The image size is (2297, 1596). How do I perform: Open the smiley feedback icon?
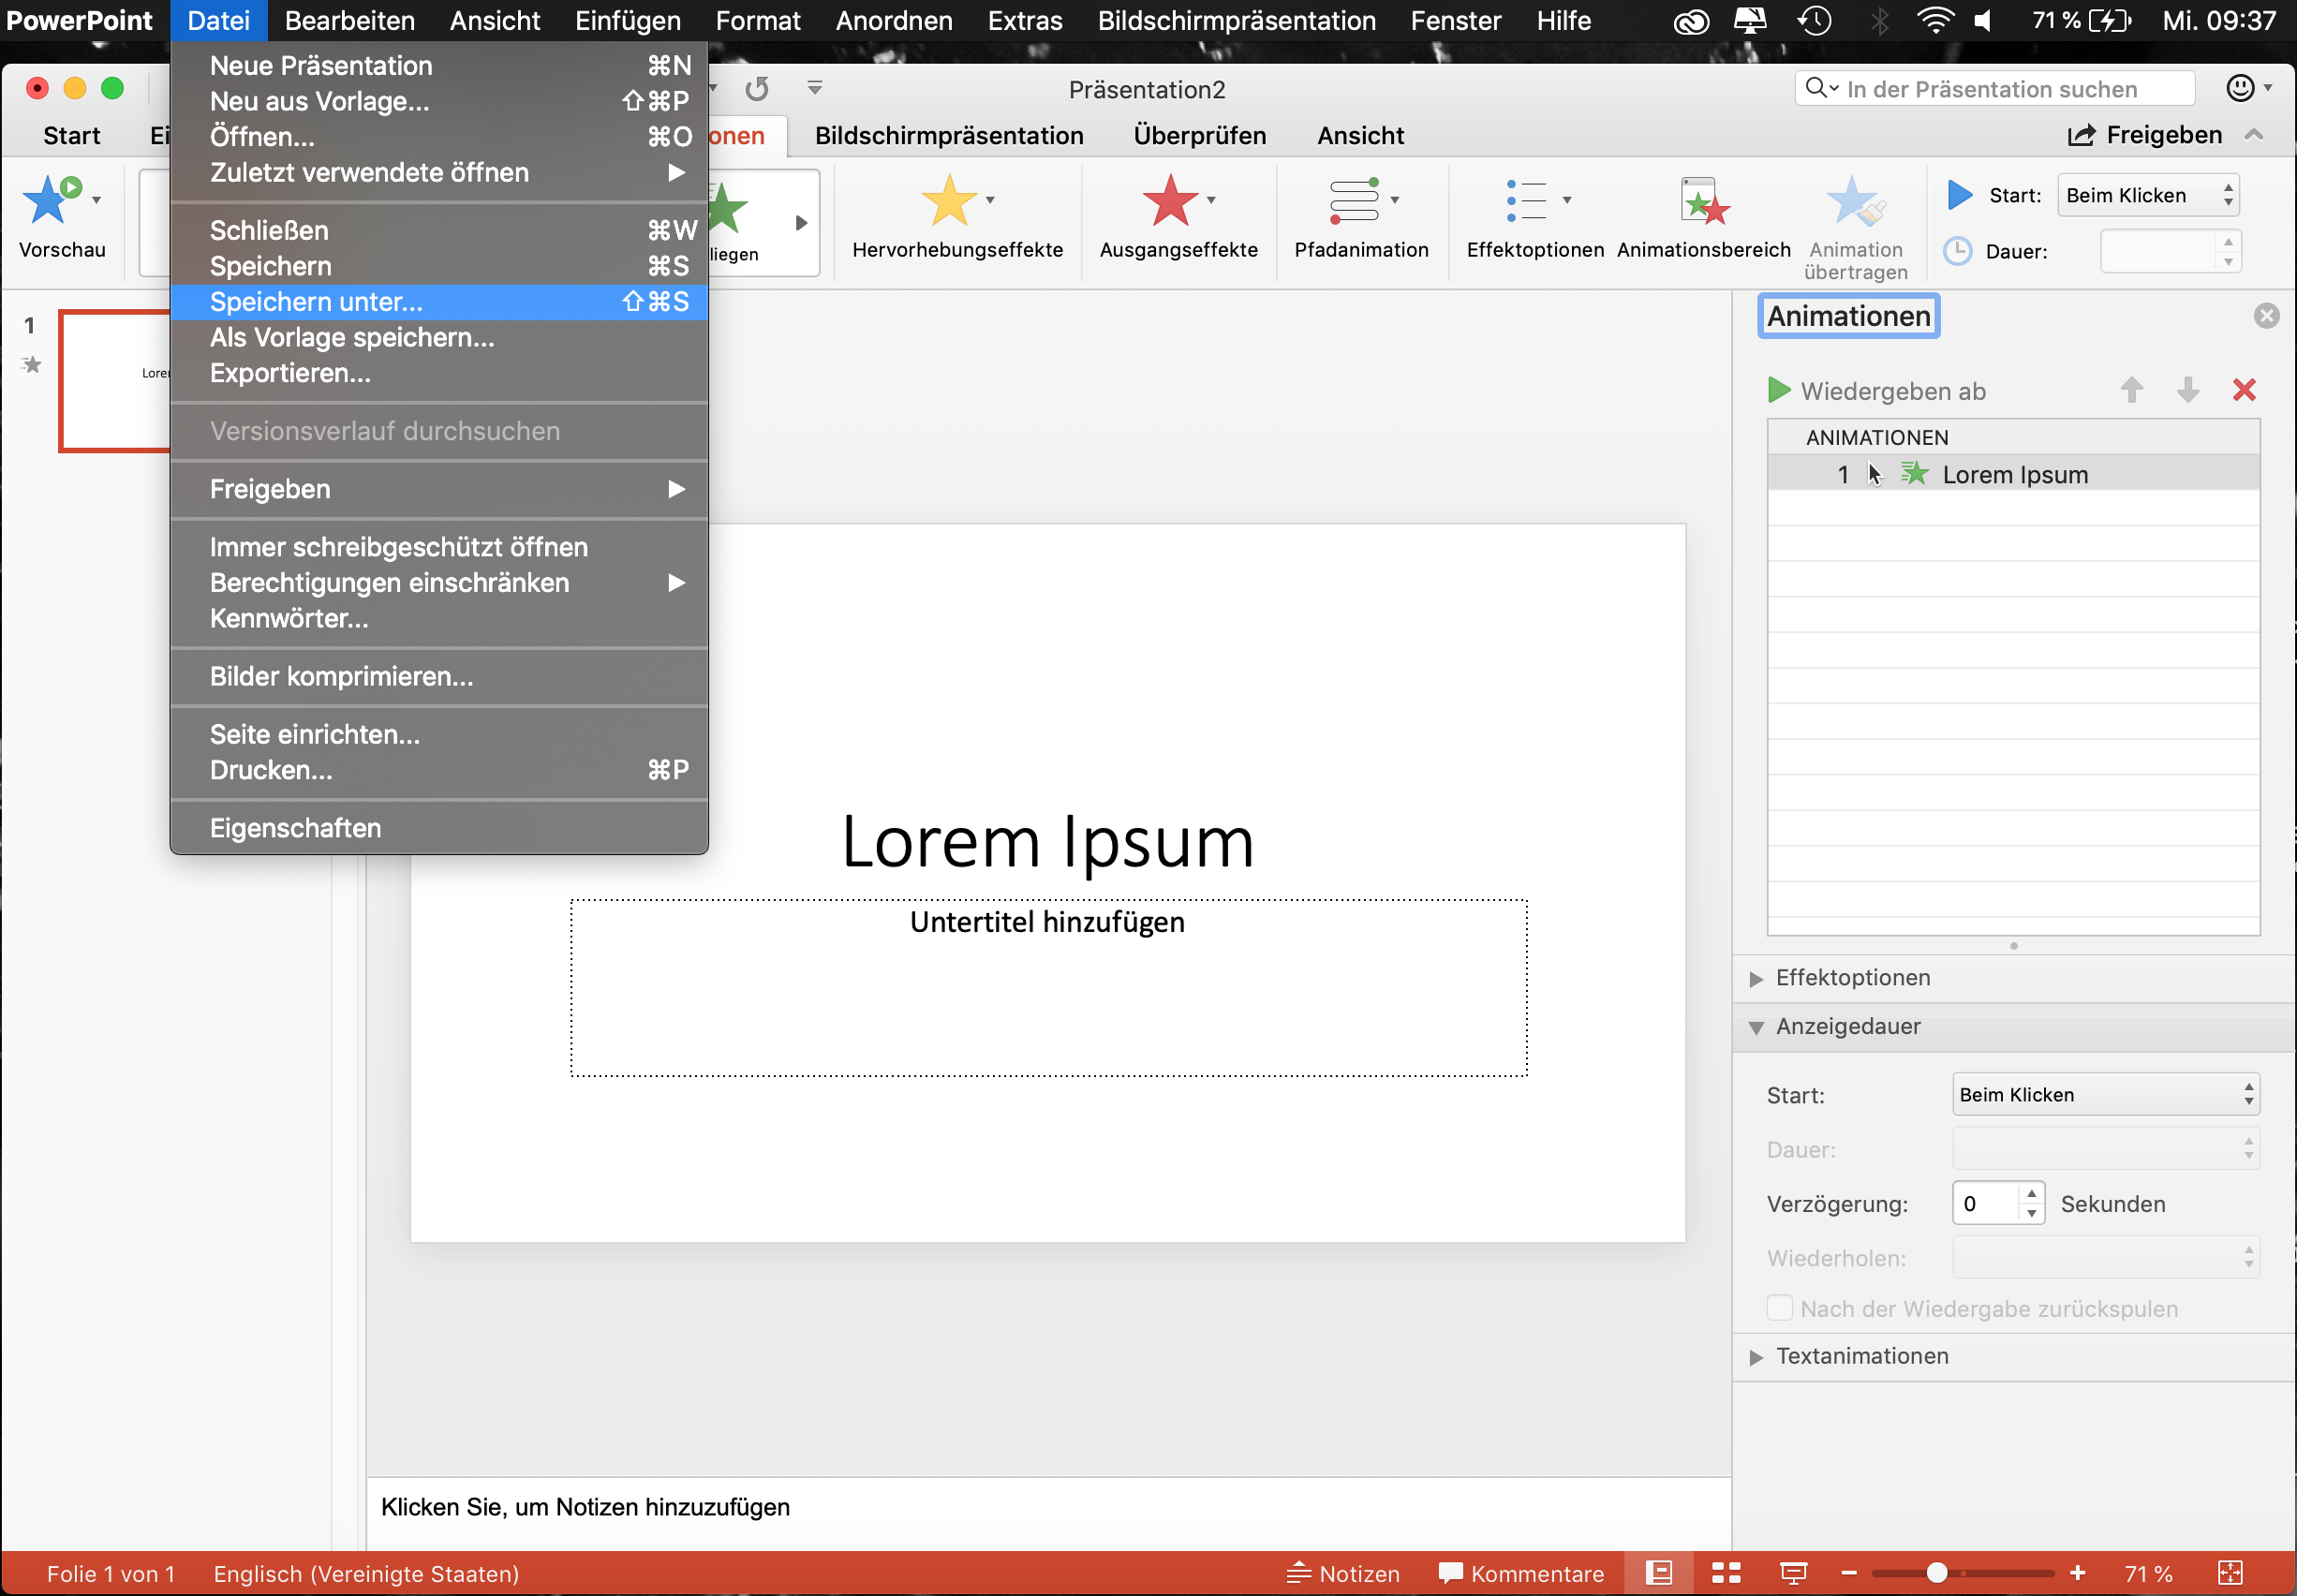(x=2240, y=88)
